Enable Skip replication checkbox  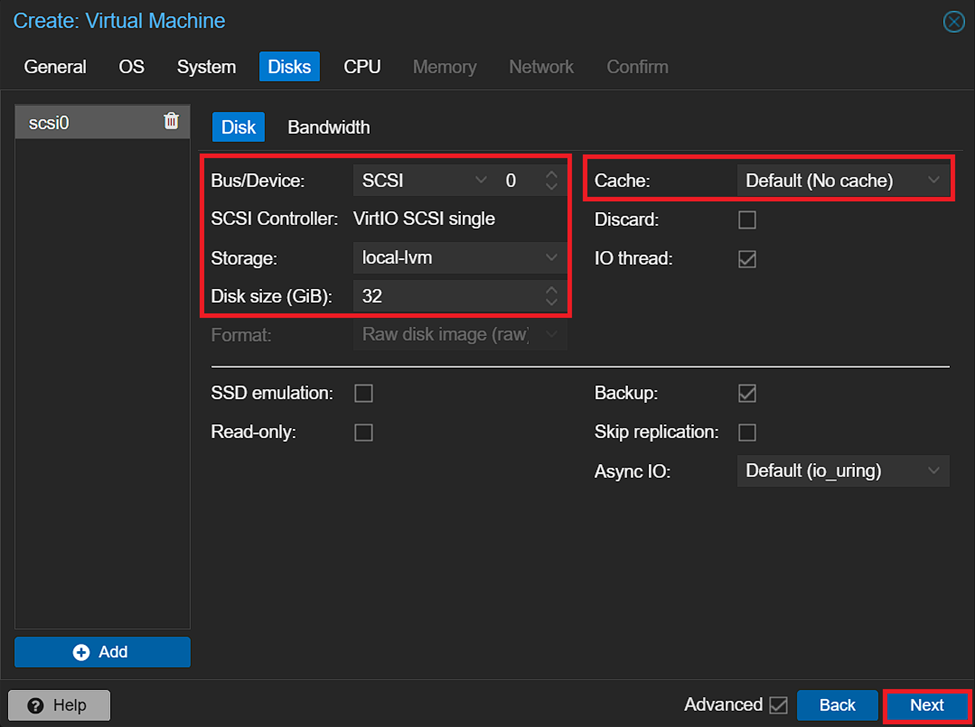(x=747, y=432)
